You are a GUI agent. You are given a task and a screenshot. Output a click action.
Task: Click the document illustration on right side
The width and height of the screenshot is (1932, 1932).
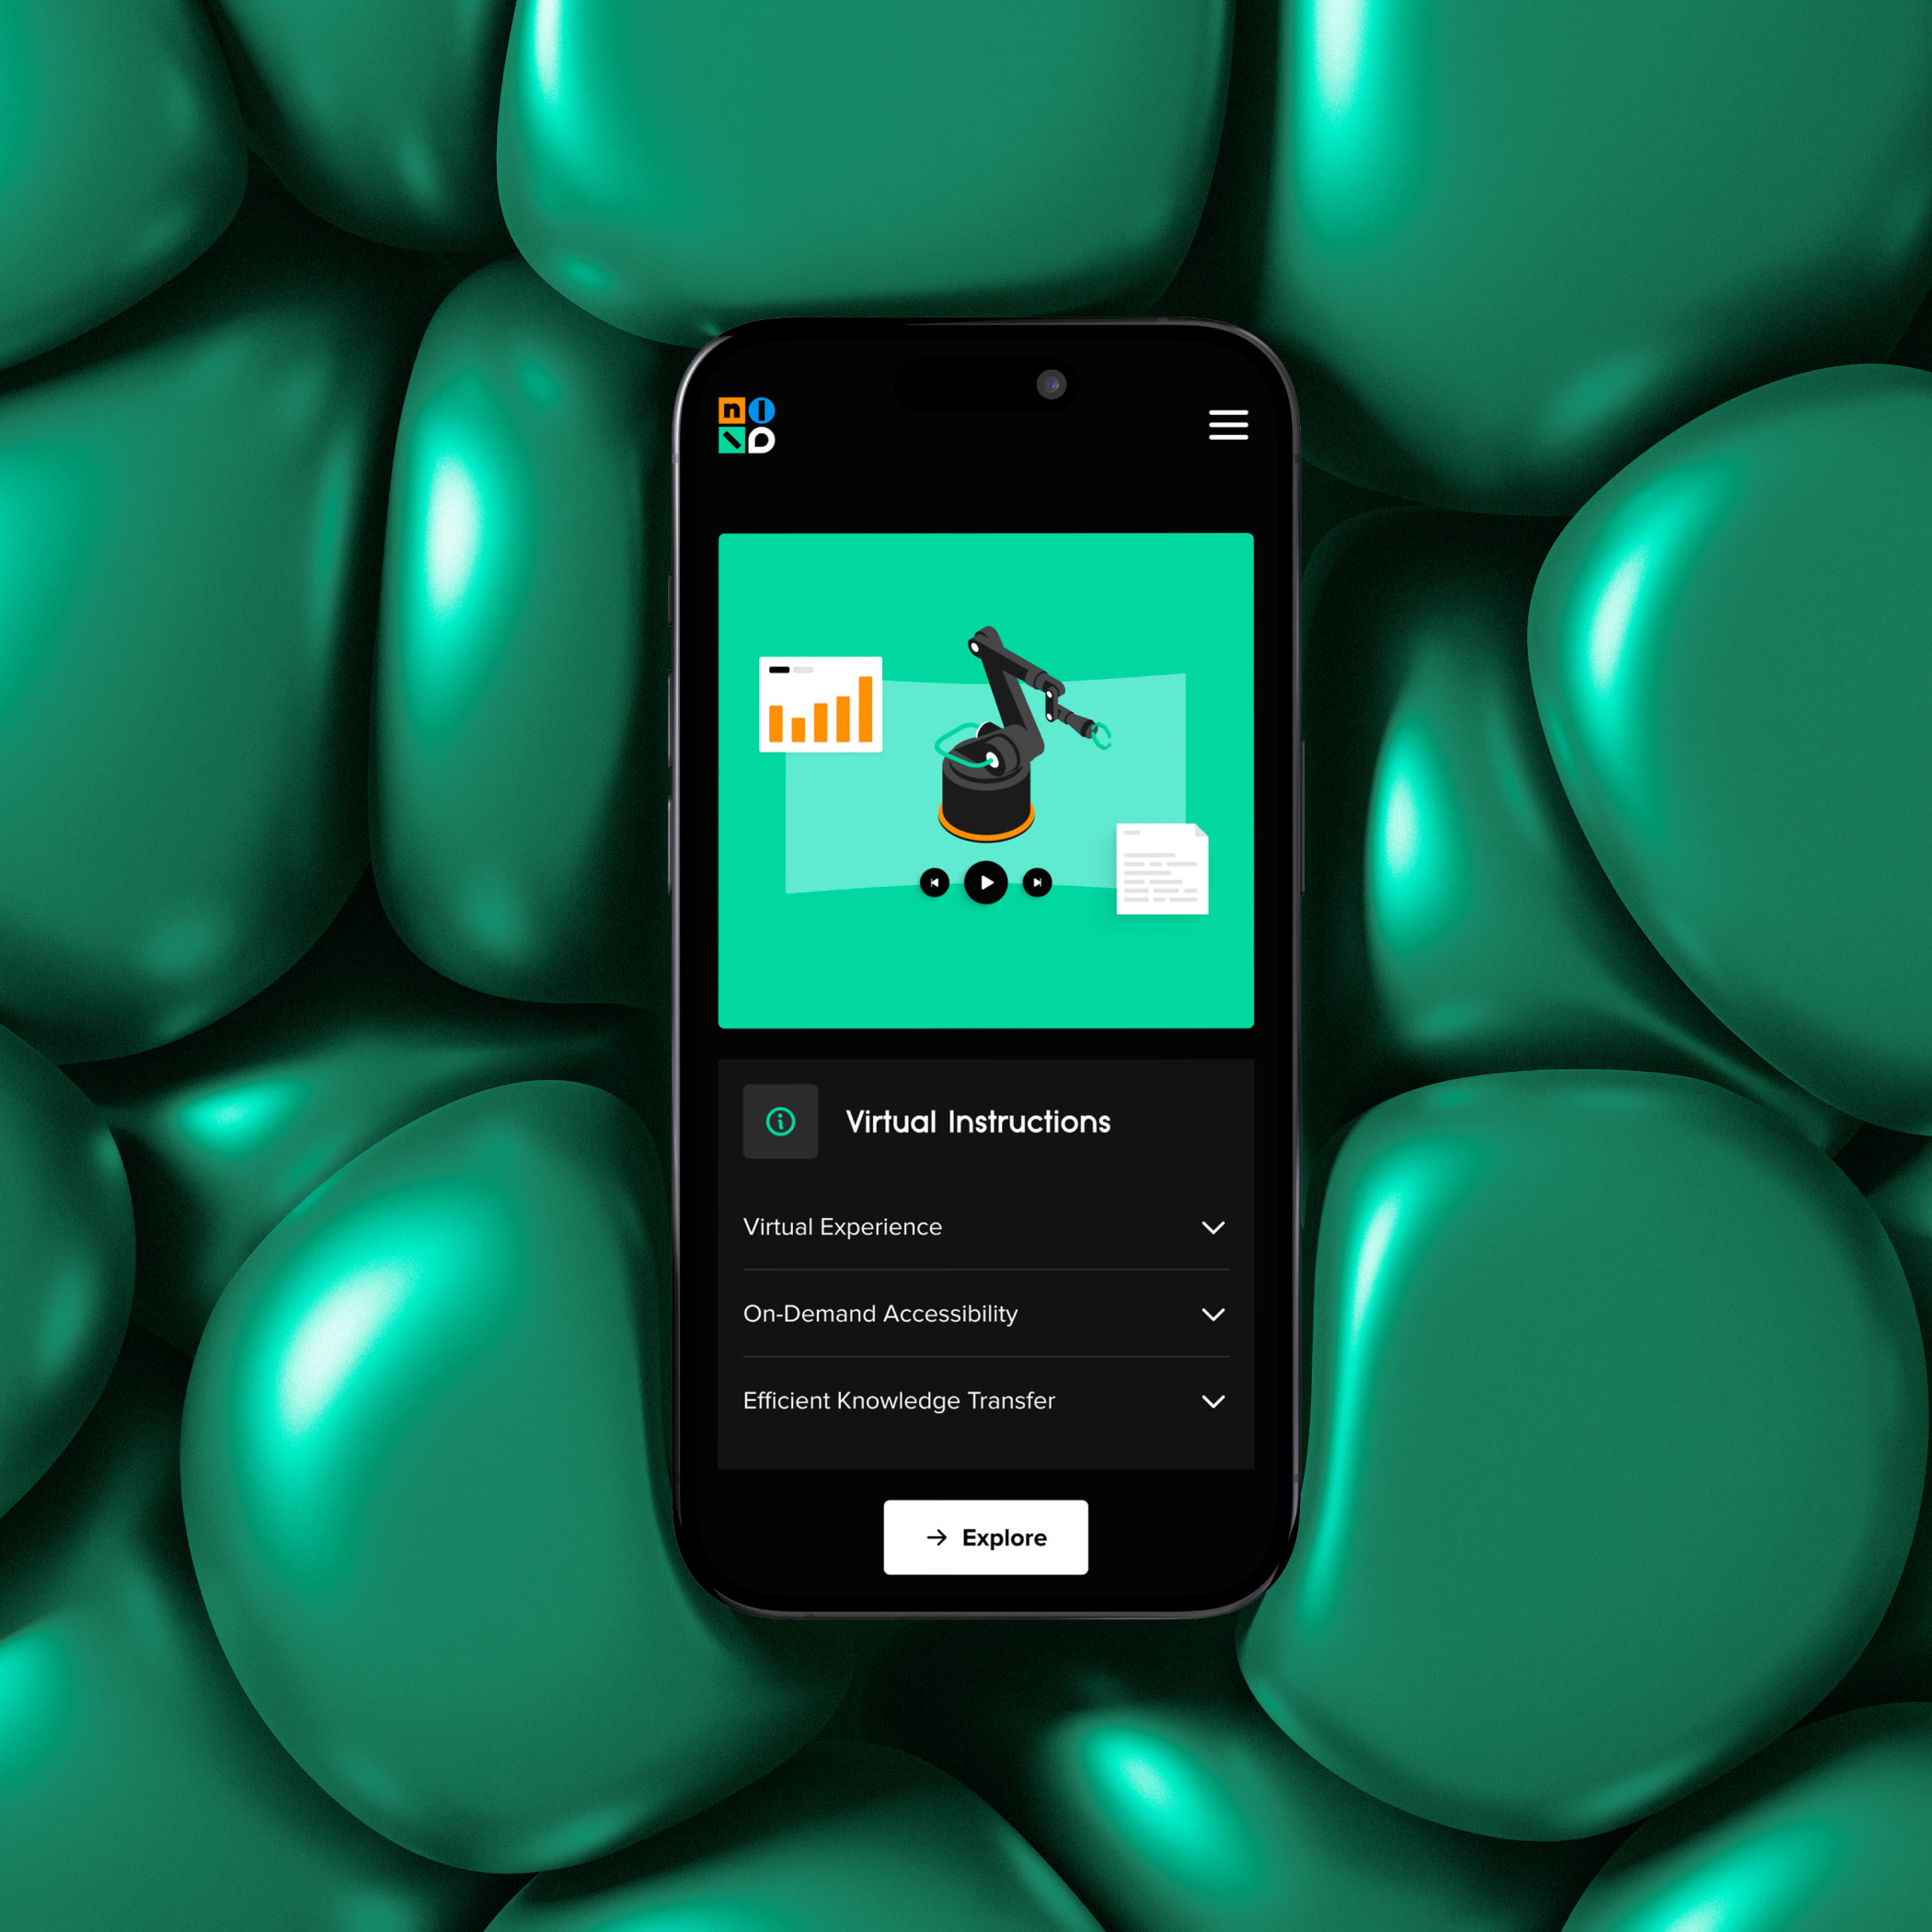pyautogui.click(x=1166, y=865)
